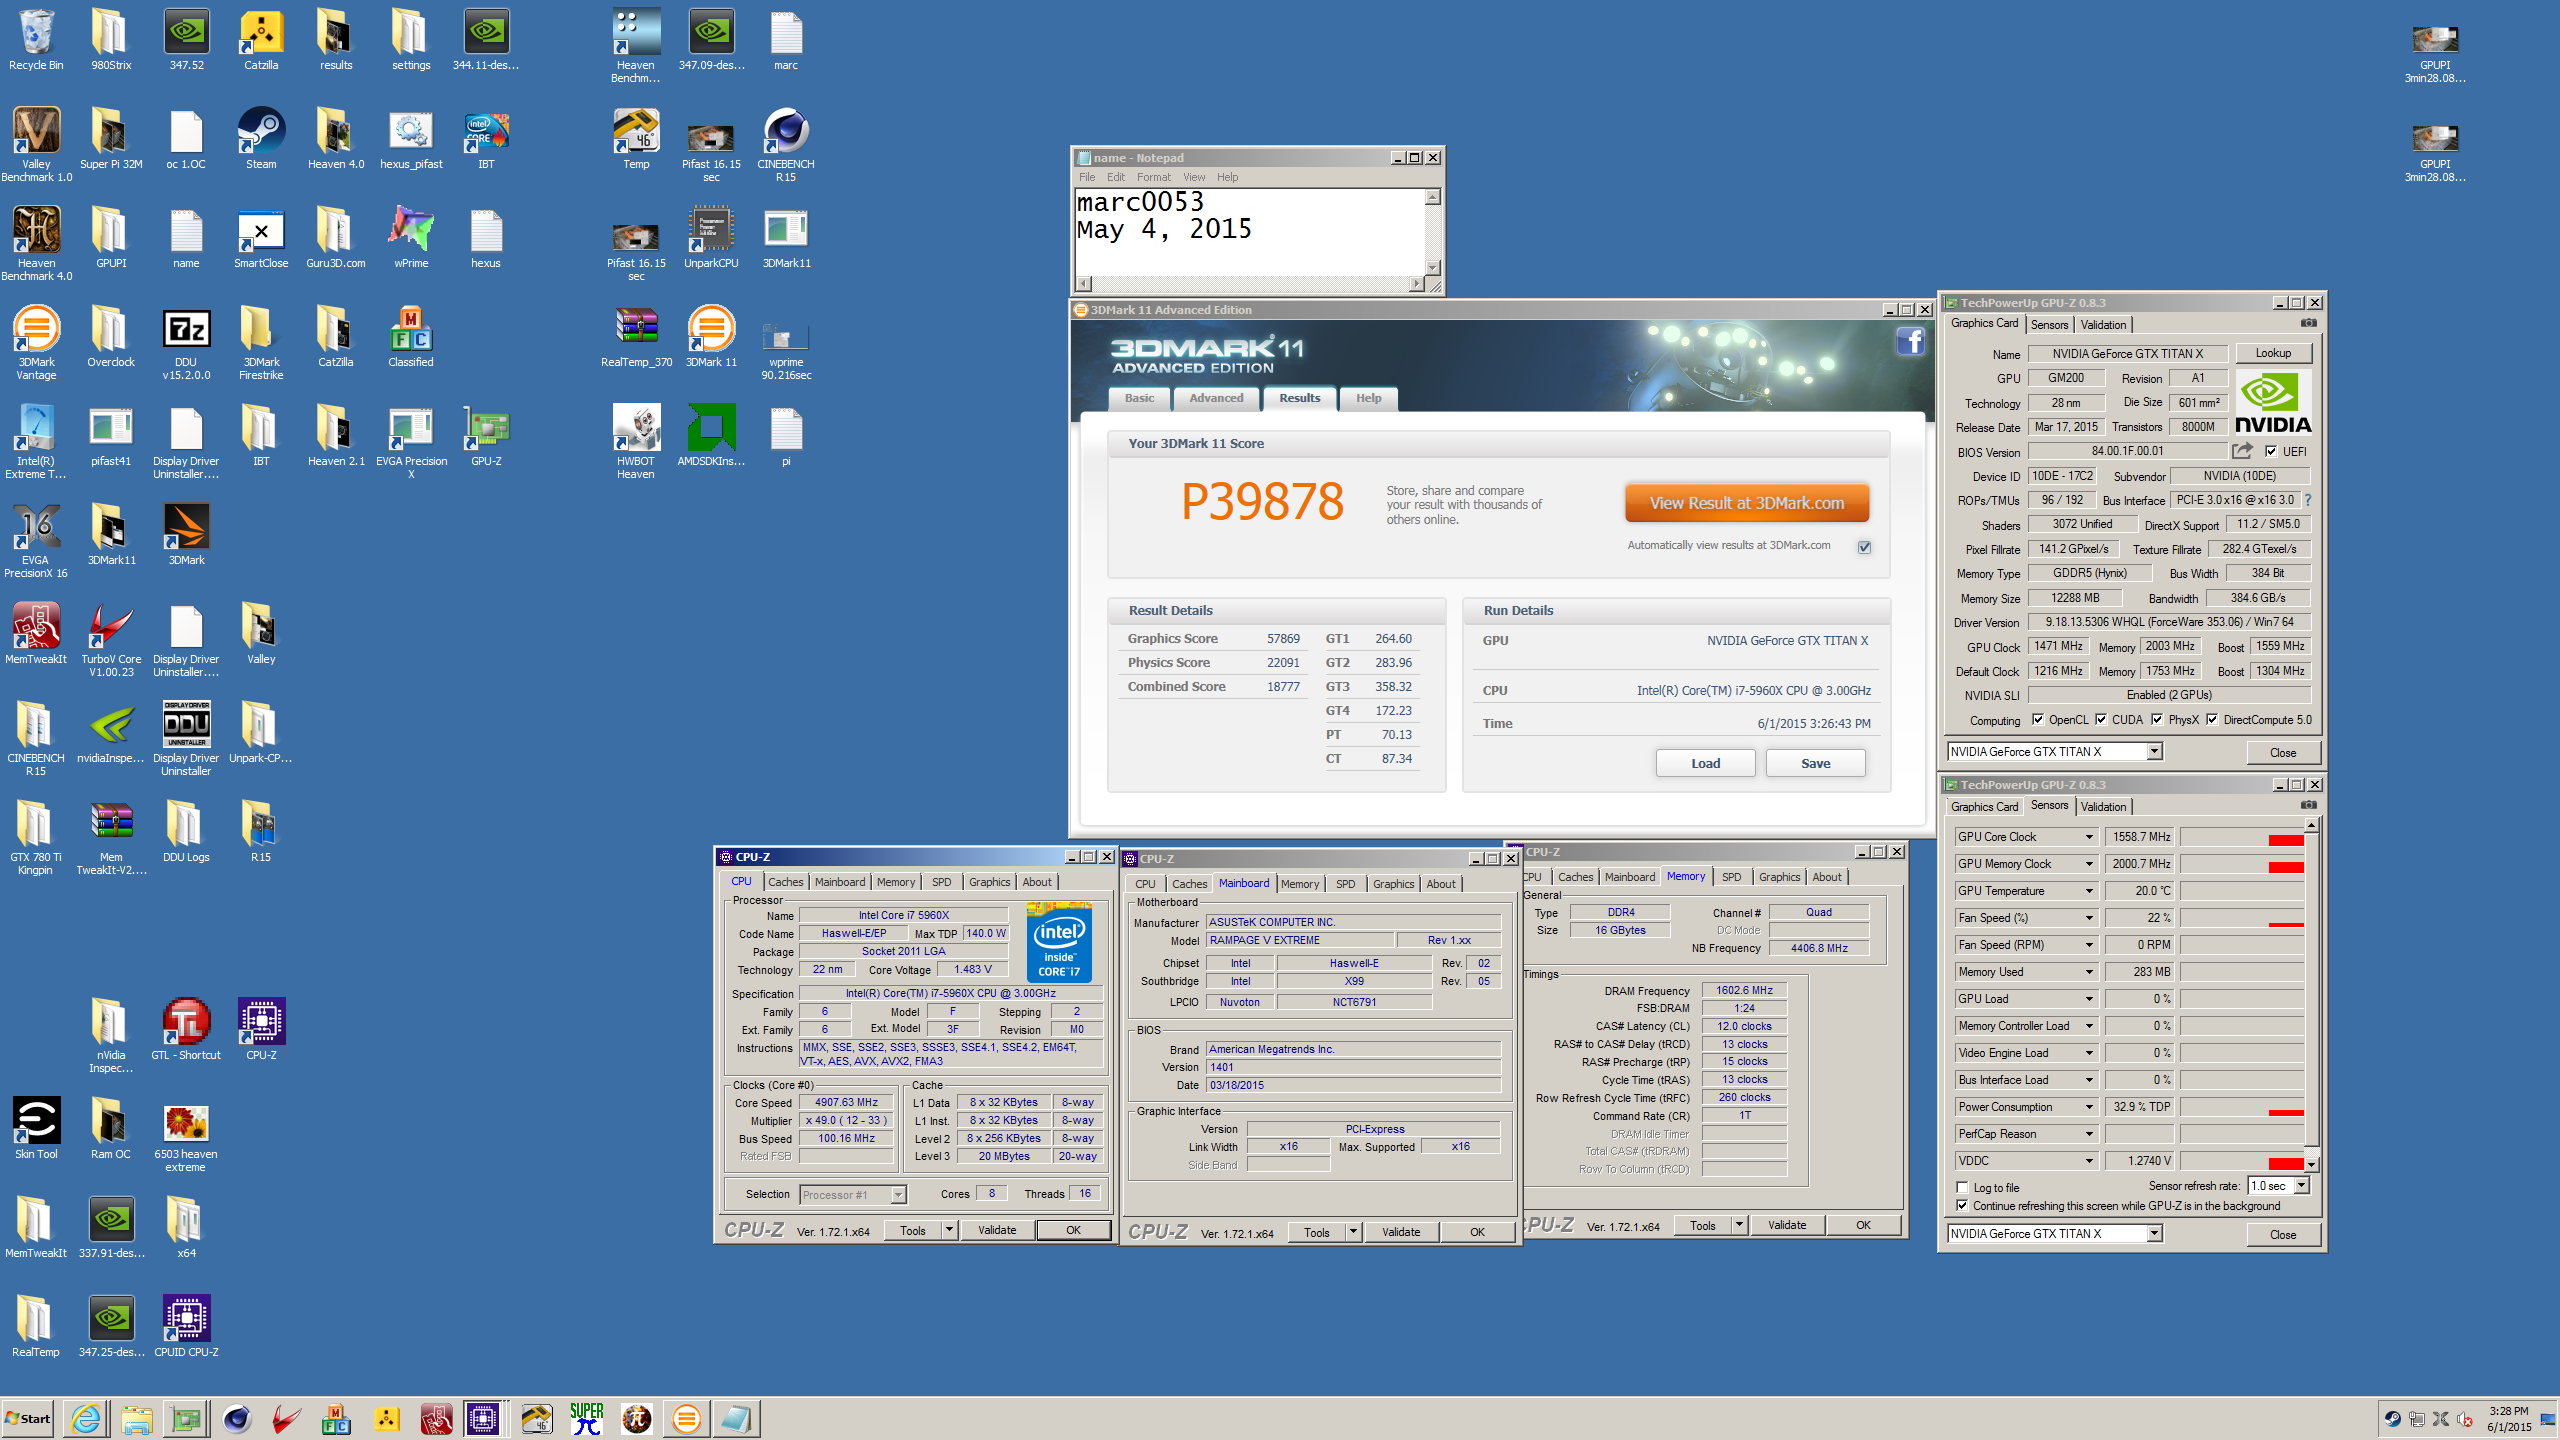Open the AMDSDKIns... desktop icon
2560x1440 pixels.
point(711,436)
